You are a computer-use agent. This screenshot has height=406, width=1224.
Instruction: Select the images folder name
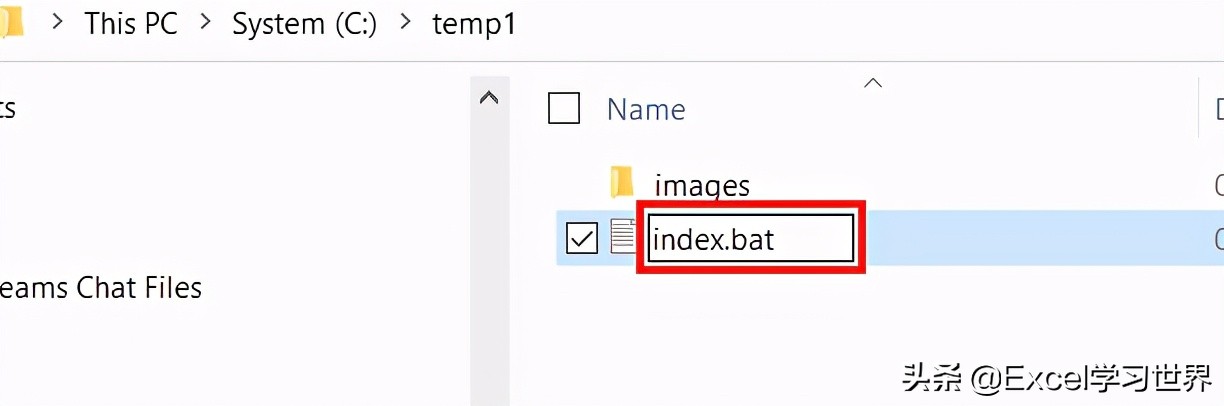[x=702, y=185]
